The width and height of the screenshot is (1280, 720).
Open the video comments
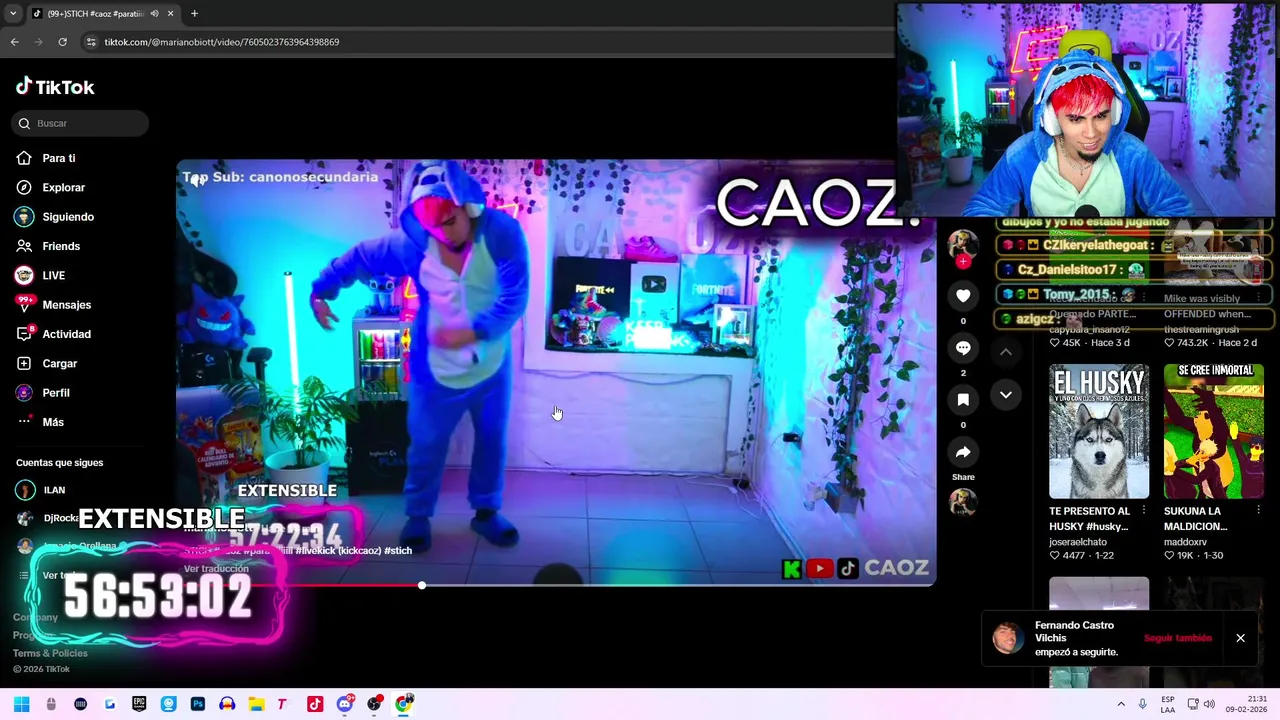point(963,348)
